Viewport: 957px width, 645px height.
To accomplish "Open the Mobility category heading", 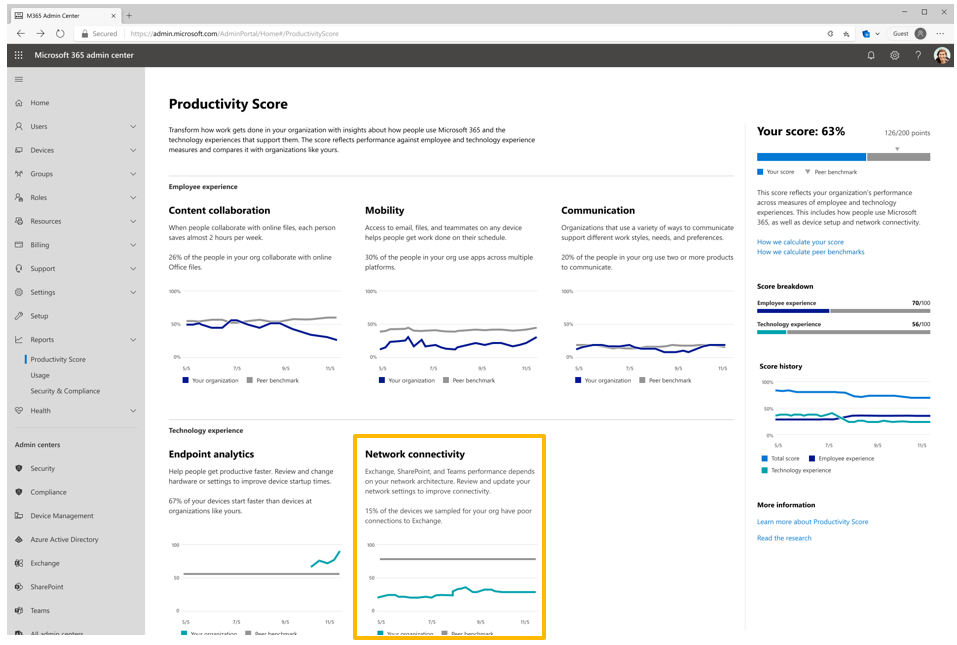I will (x=385, y=211).
